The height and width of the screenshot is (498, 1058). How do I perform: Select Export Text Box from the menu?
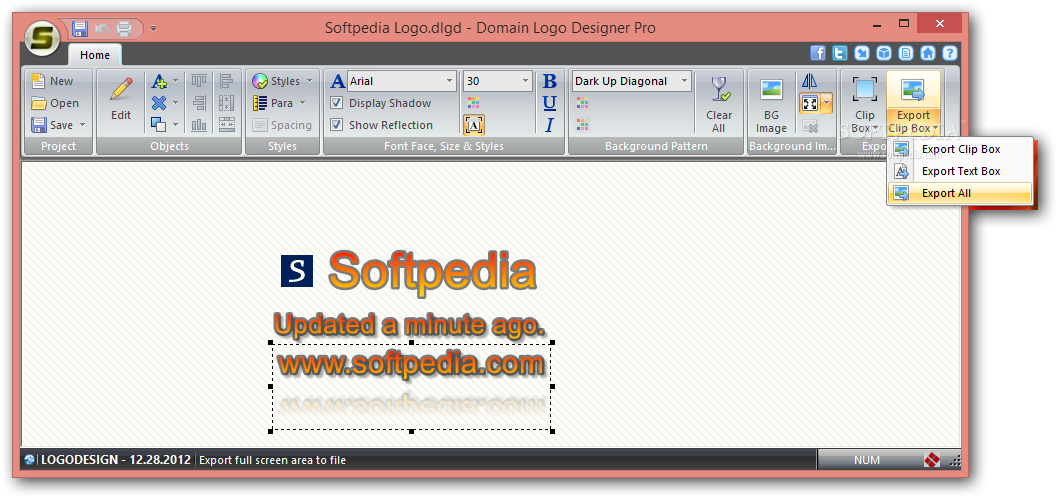pyautogui.click(x=959, y=171)
